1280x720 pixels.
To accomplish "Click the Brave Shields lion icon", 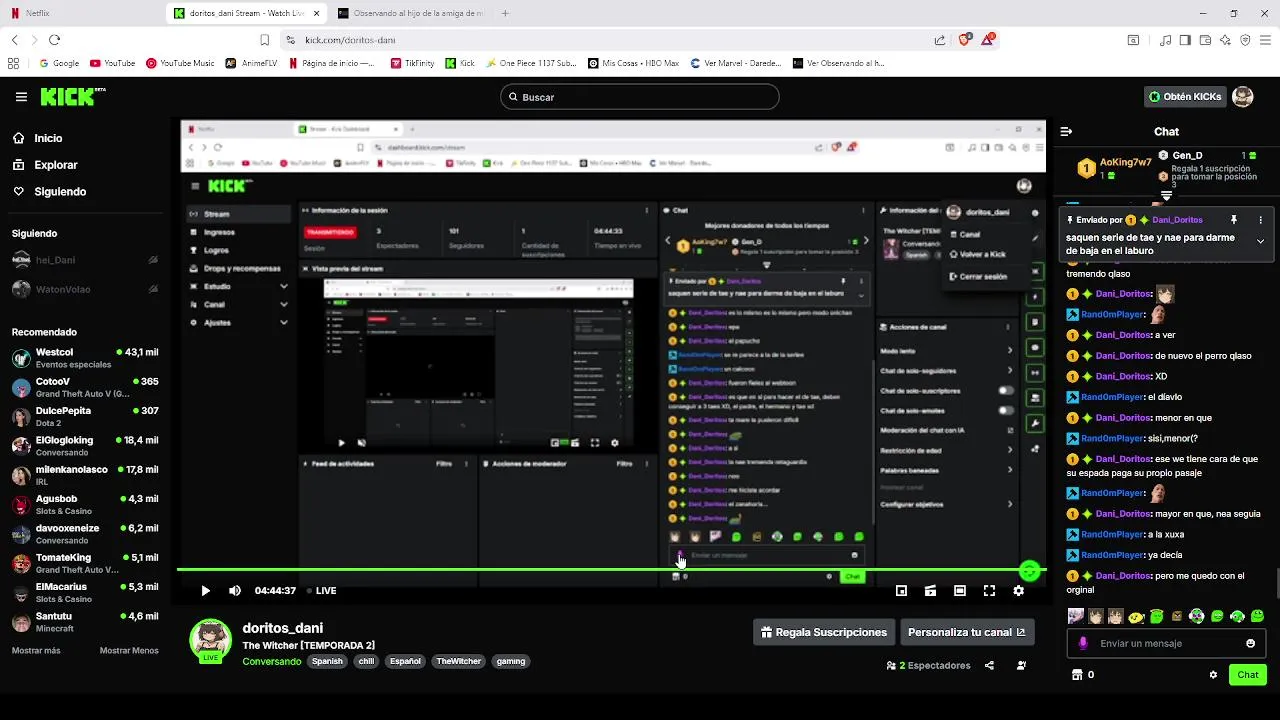I will click(964, 40).
